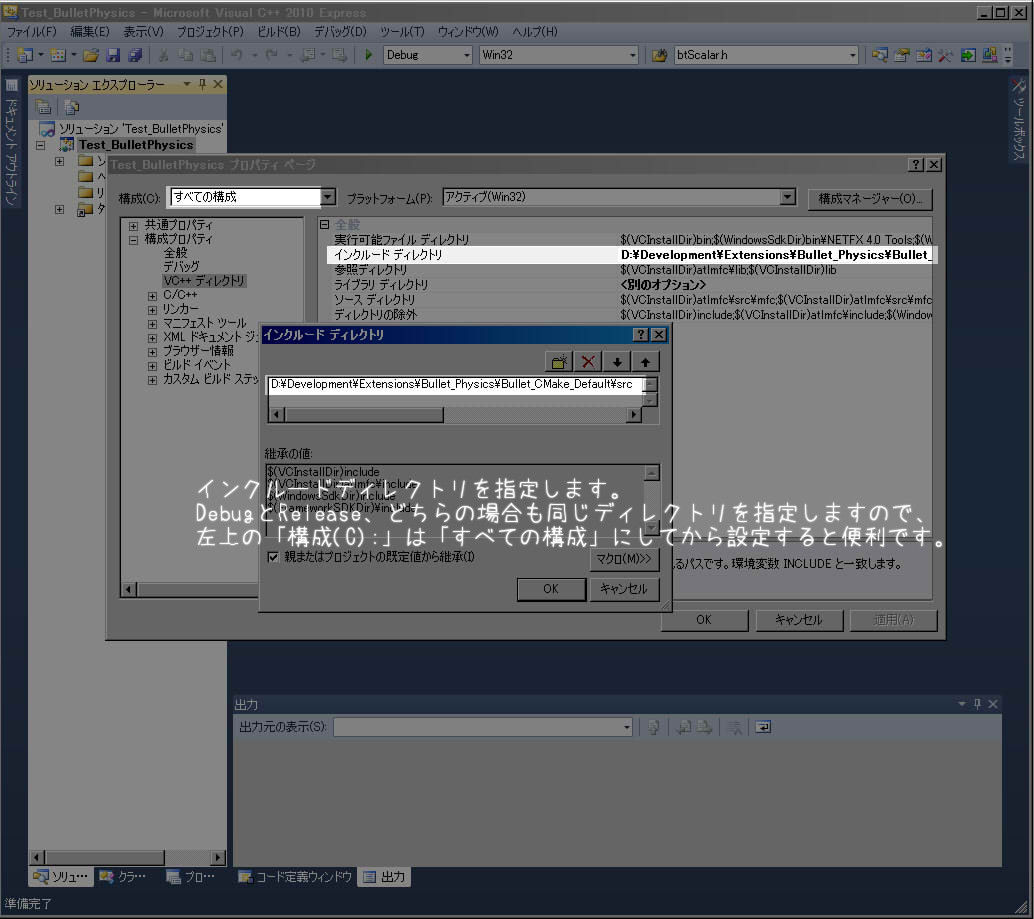Click 'キャンセル' in property pages dialog
This screenshot has height=919, width=1034.
click(799, 620)
